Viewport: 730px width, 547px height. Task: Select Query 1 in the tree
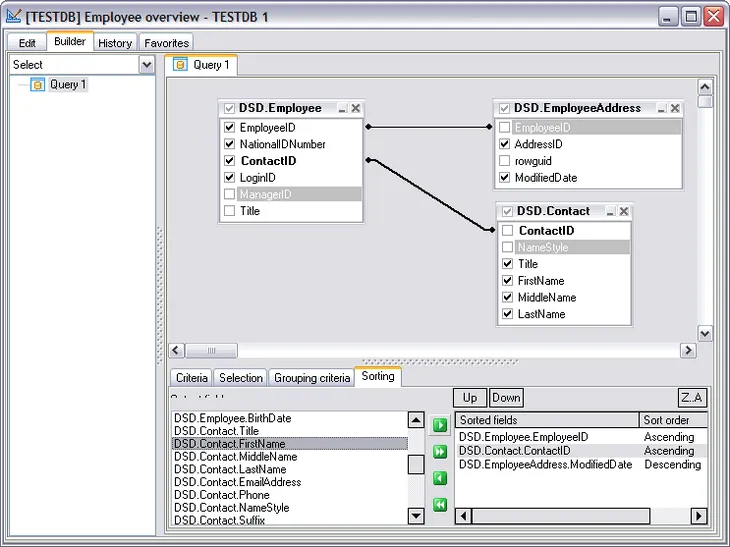point(68,85)
